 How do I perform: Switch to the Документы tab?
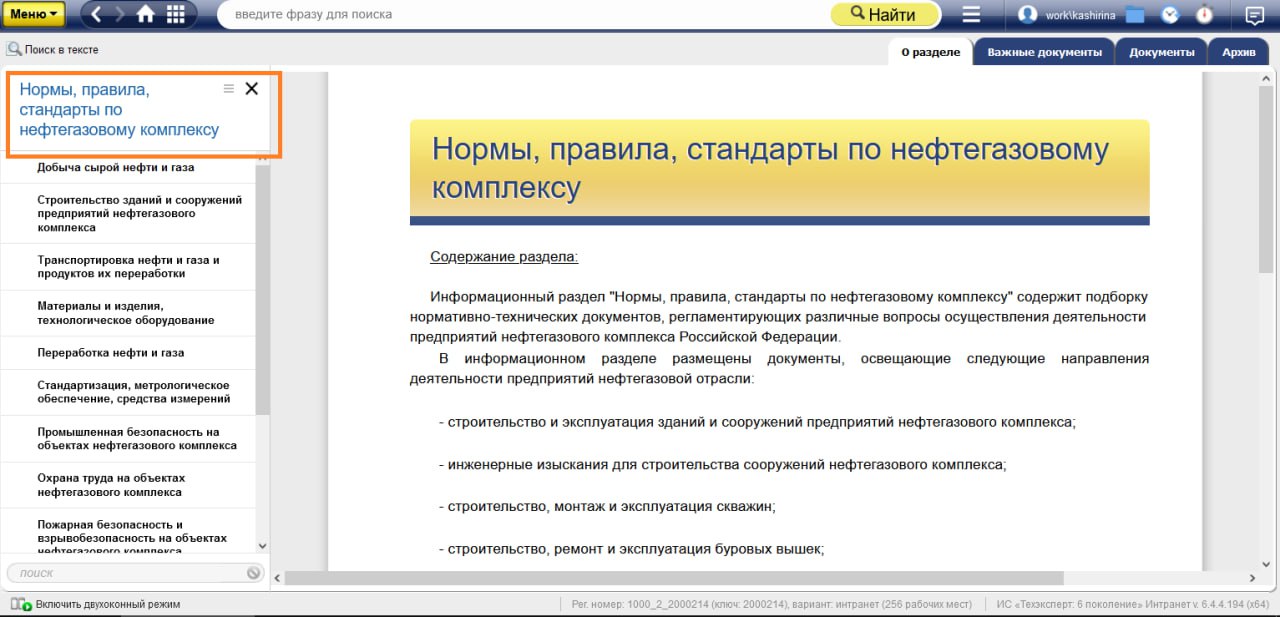1161,52
